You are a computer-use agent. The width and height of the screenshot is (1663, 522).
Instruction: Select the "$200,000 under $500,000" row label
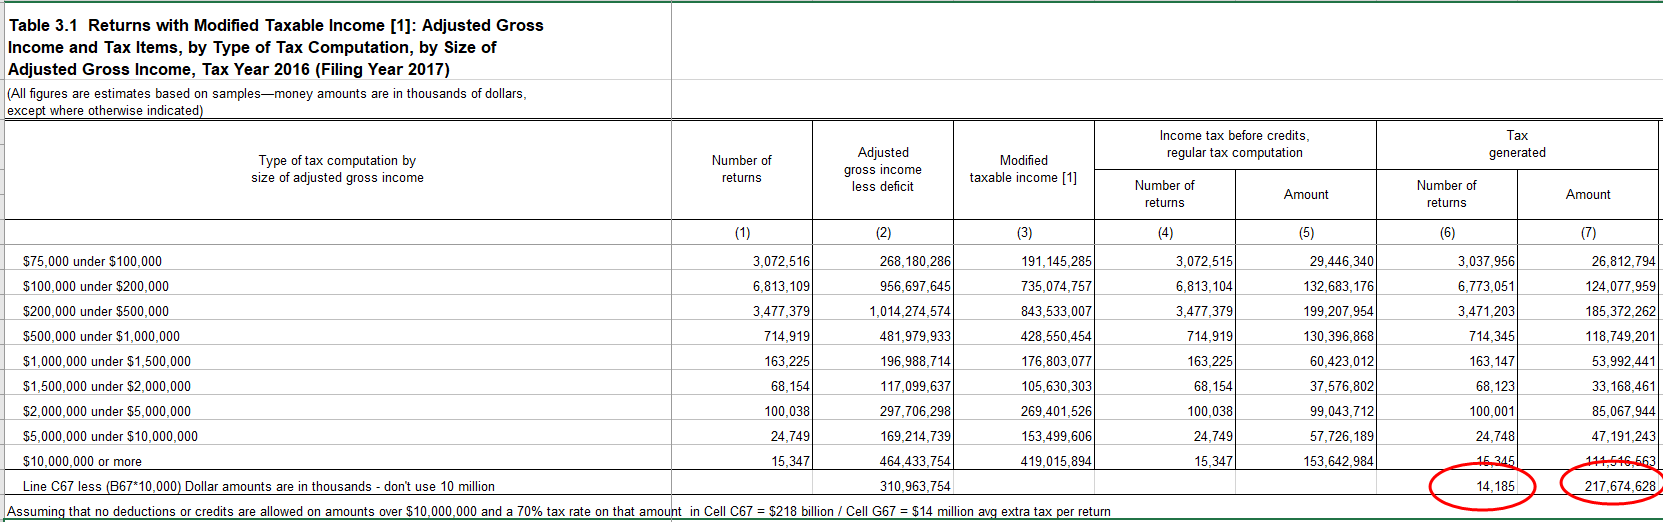click(x=96, y=311)
